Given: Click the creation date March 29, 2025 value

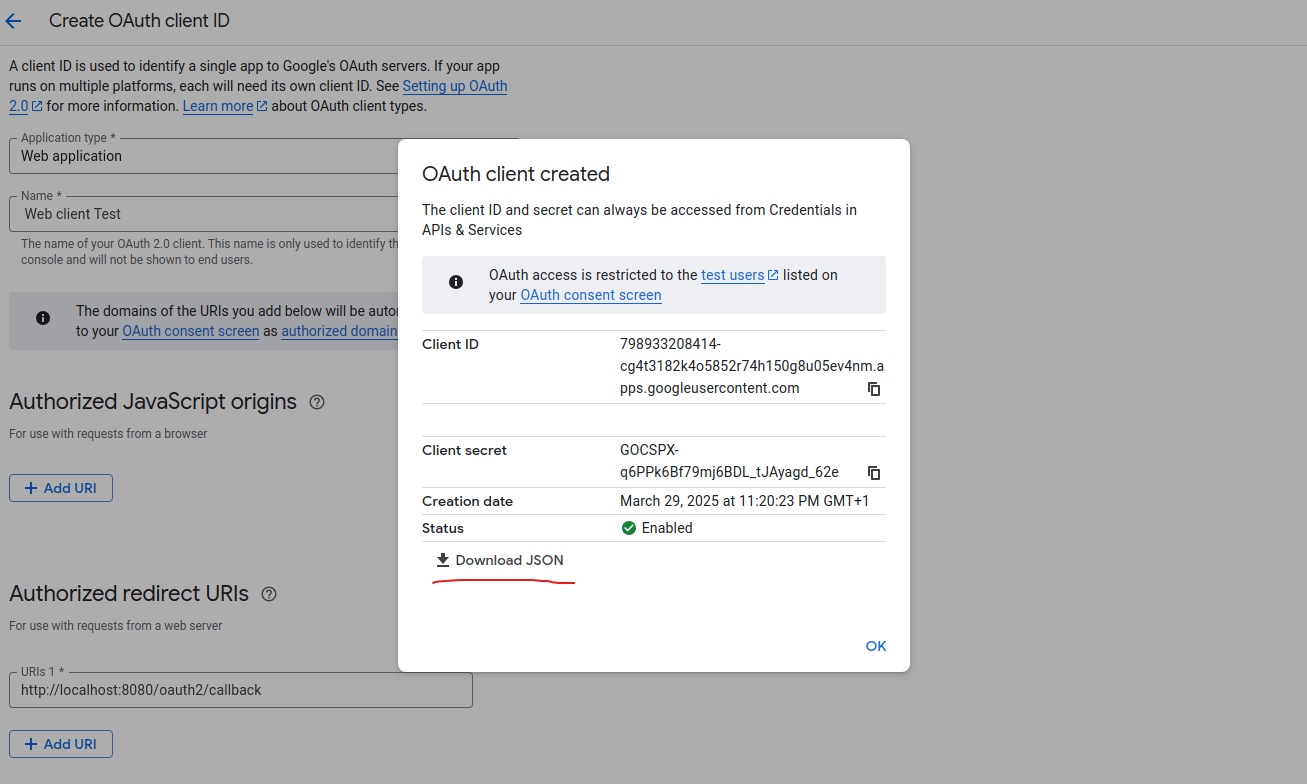Looking at the screenshot, I should point(744,501).
